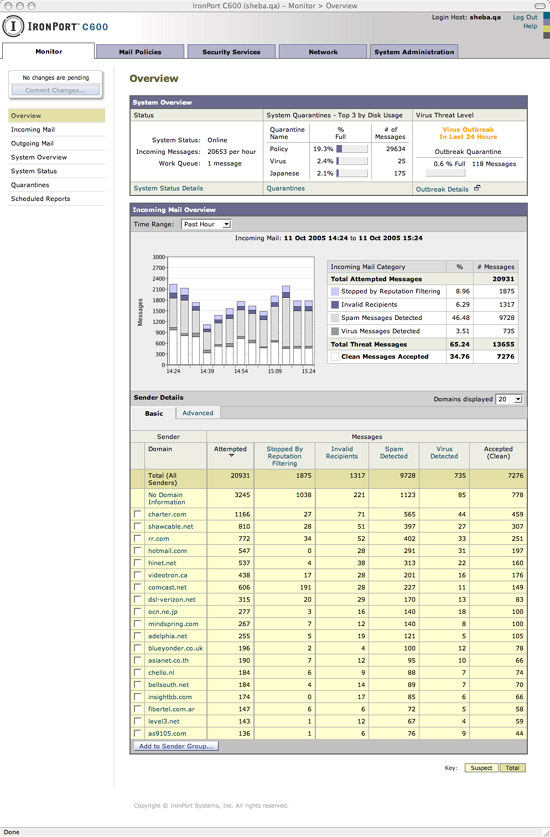Screen dimensions: 550x837
Task: Open the Time Range dropdown
Action: pos(206,224)
